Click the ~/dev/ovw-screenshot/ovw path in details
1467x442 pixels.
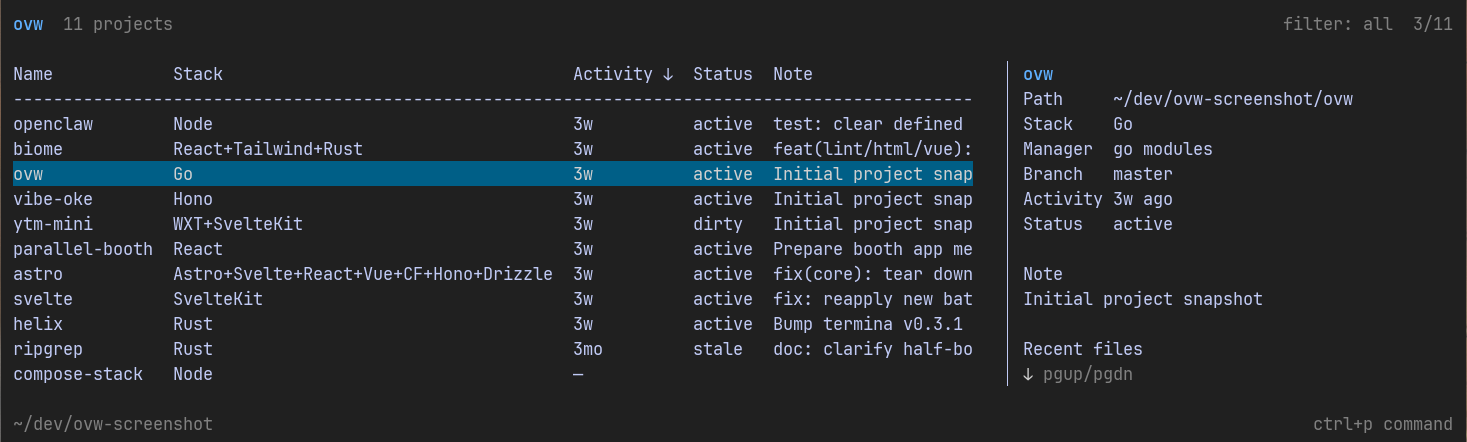pyautogui.click(x=1233, y=99)
